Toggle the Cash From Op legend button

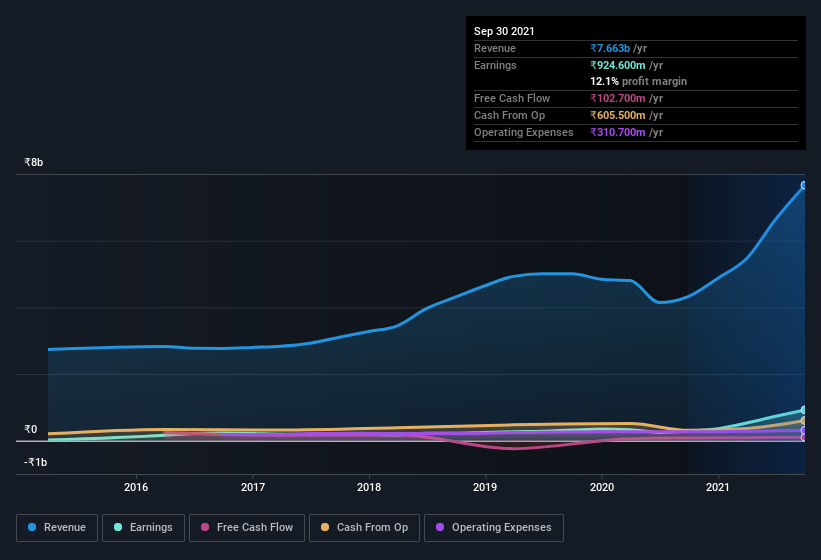tap(364, 528)
